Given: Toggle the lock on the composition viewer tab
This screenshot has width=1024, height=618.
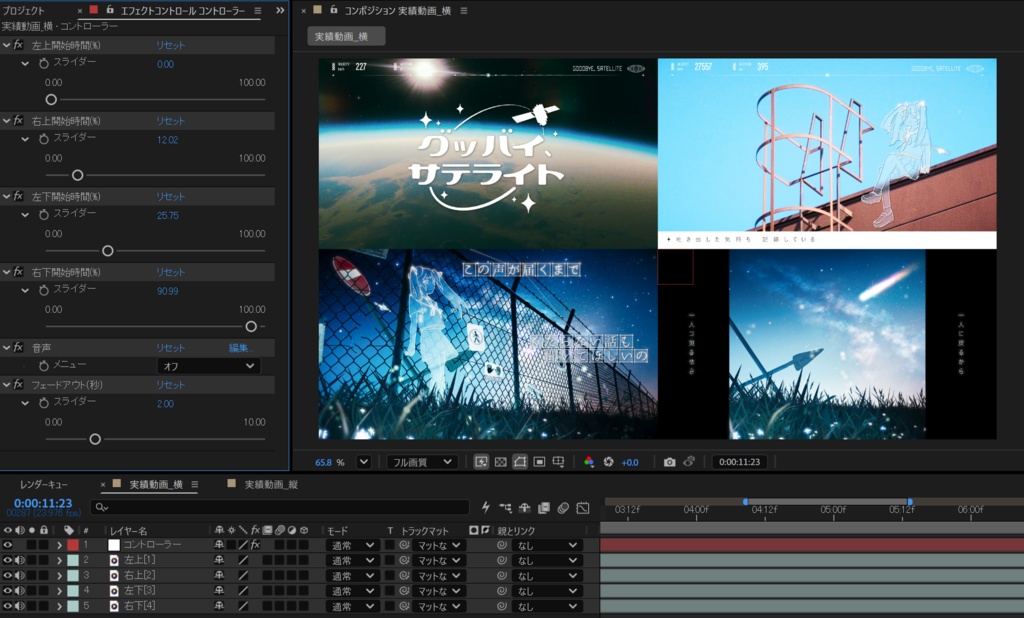Looking at the screenshot, I should 334,10.
